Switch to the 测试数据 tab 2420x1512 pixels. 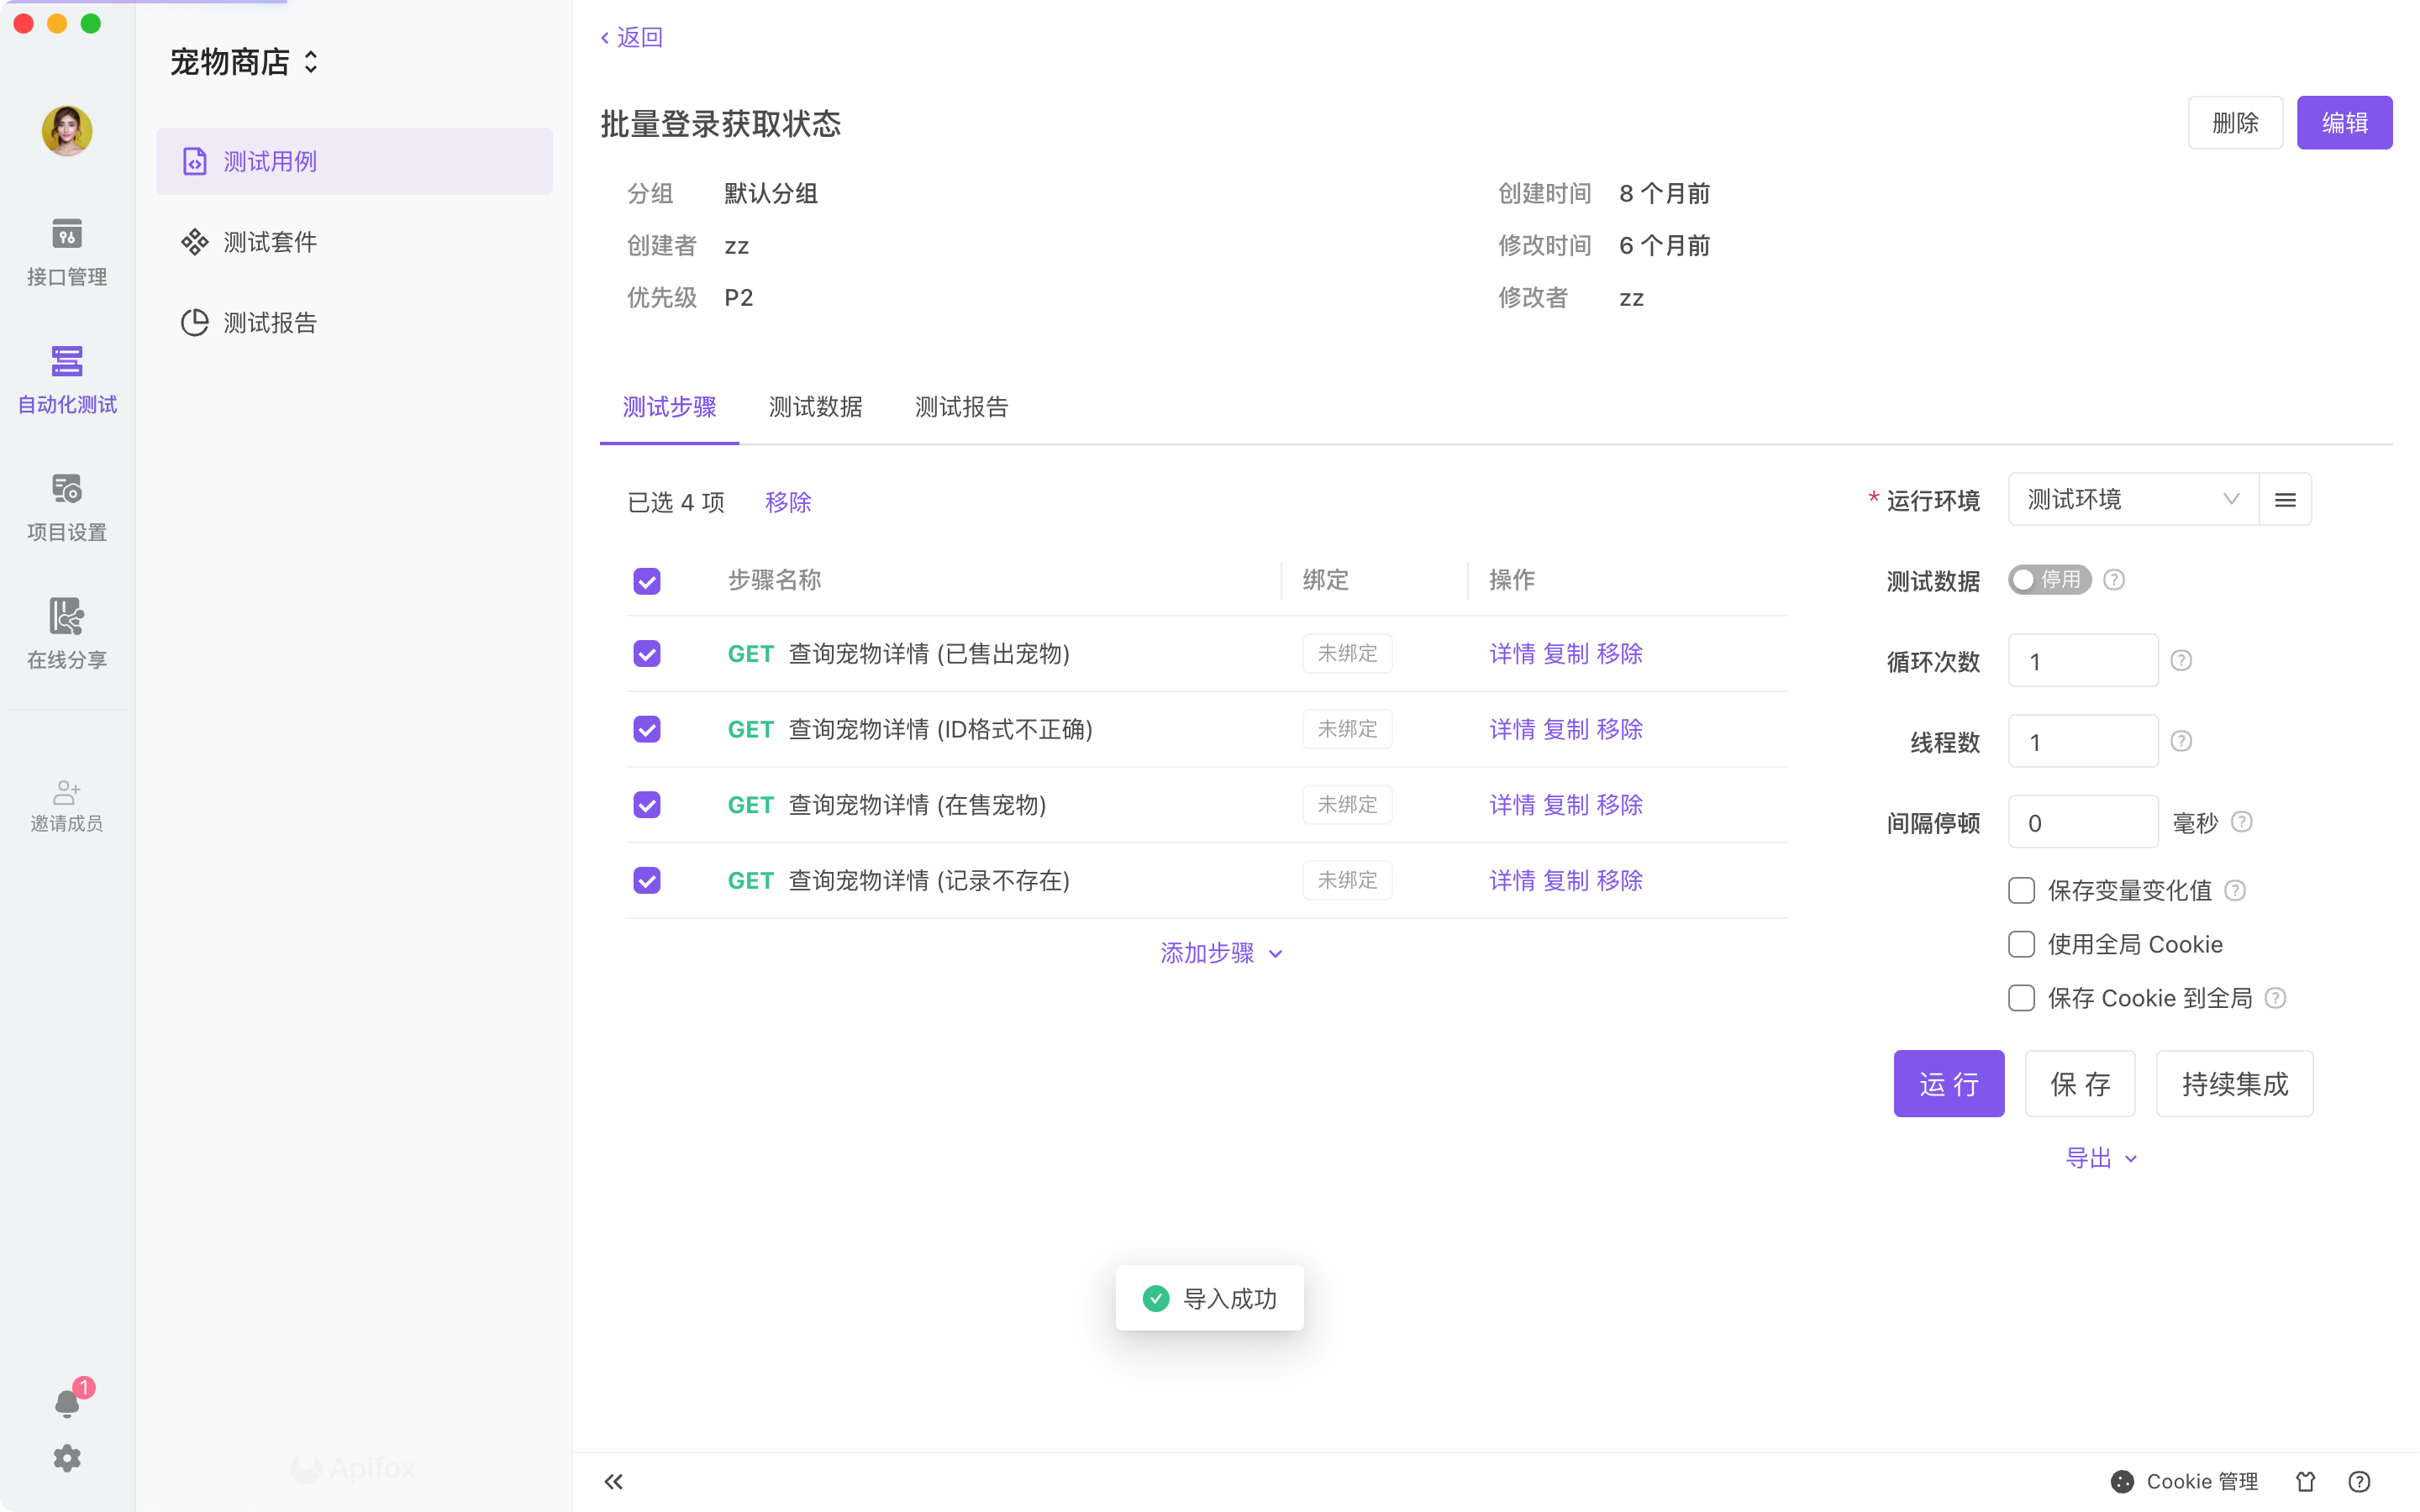[x=815, y=407]
